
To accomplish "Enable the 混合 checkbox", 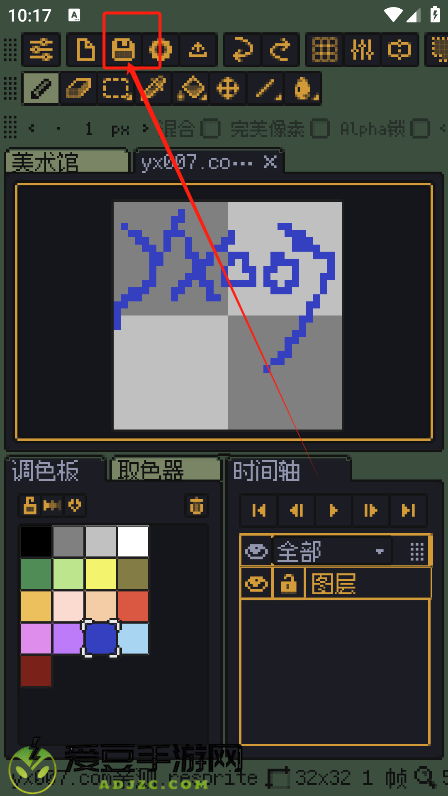I will pyautogui.click(x=211, y=129).
